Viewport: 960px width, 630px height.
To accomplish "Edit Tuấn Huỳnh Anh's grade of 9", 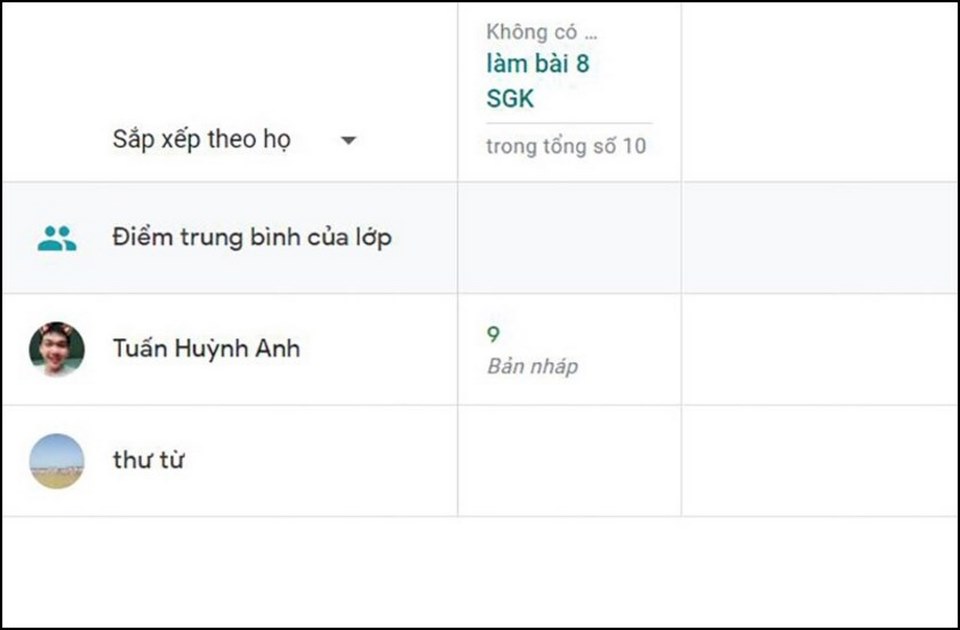I will (x=494, y=335).
